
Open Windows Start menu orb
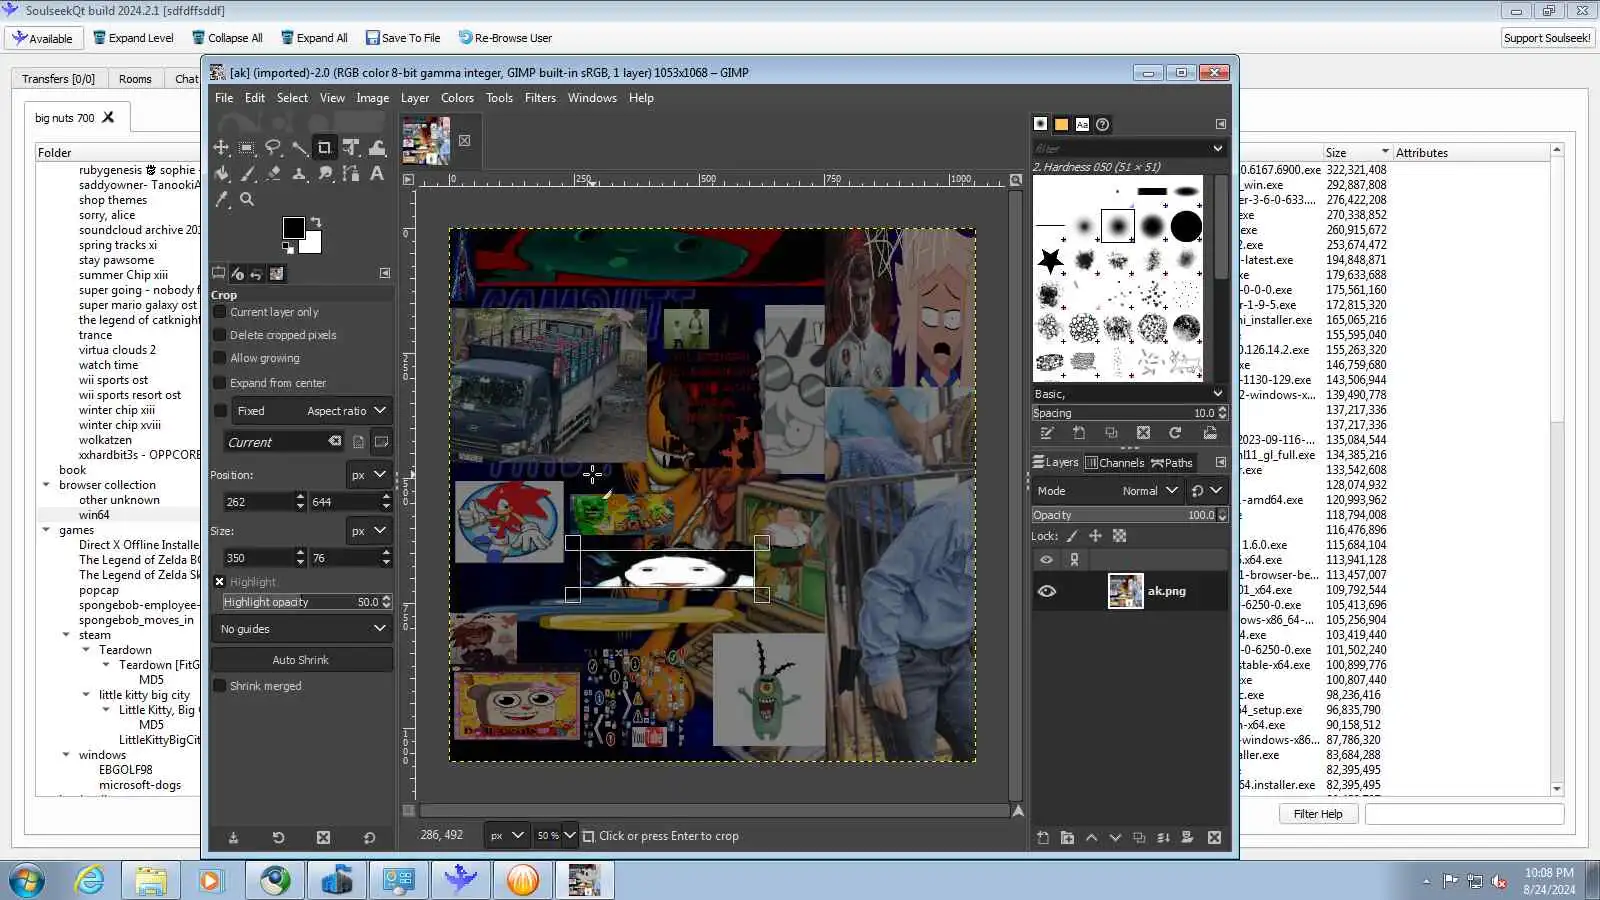(27, 881)
